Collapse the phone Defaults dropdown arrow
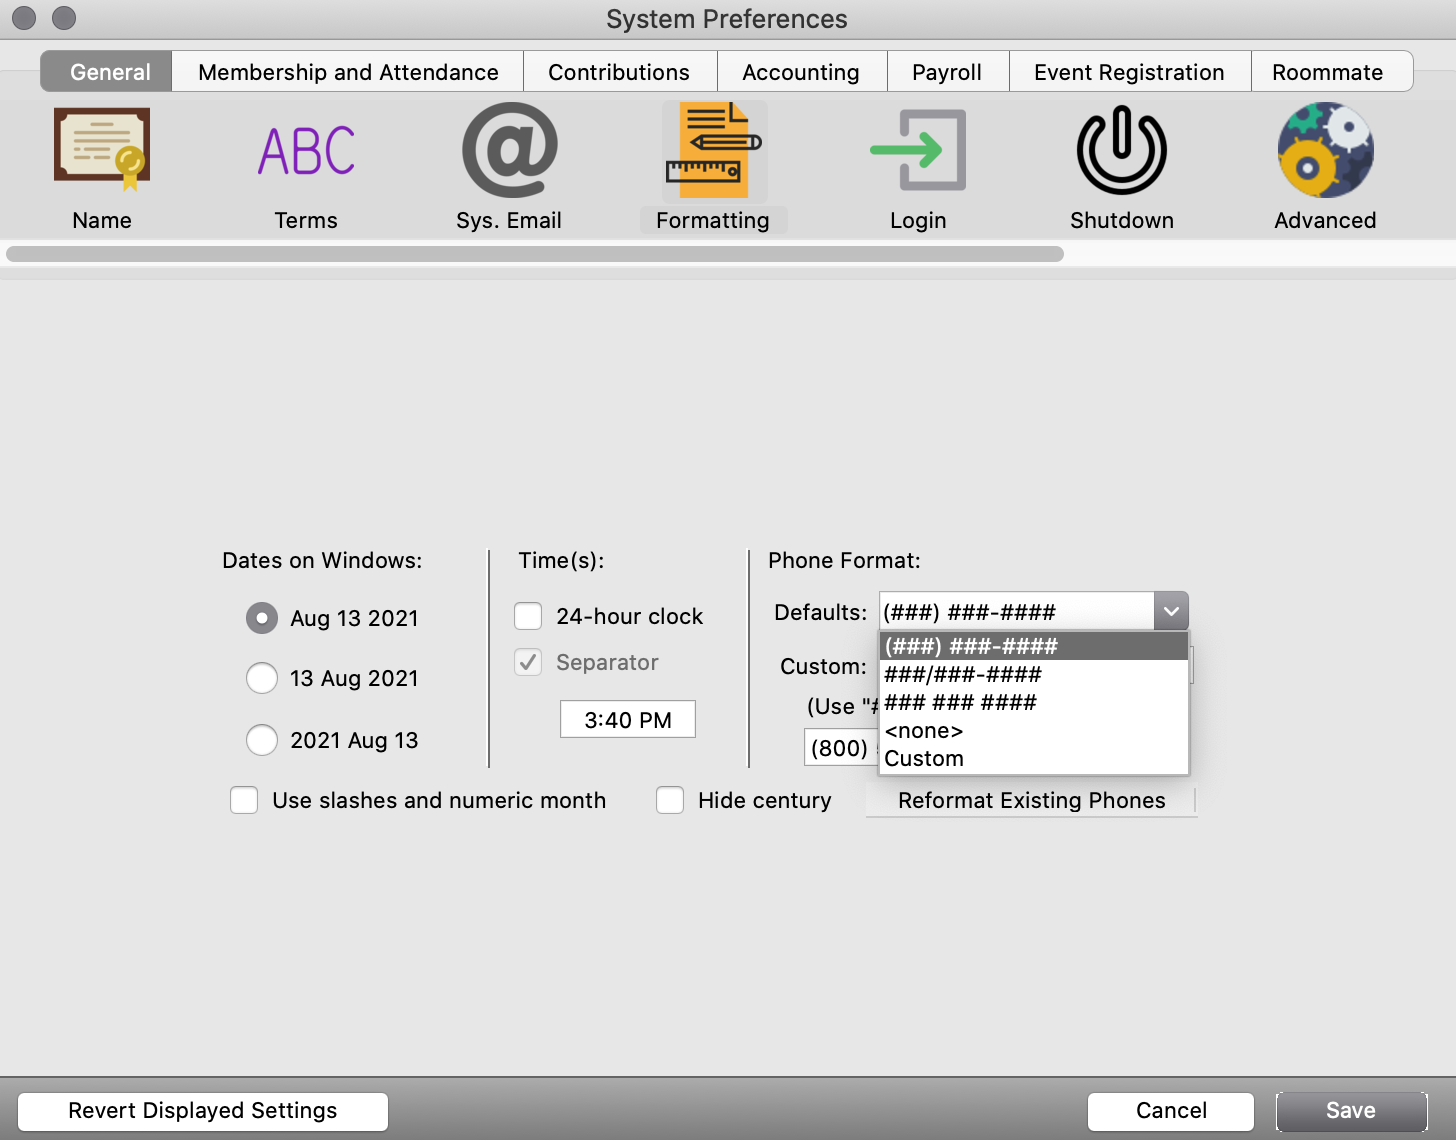Image resolution: width=1456 pixels, height=1140 pixels. click(x=1171, y=611)
